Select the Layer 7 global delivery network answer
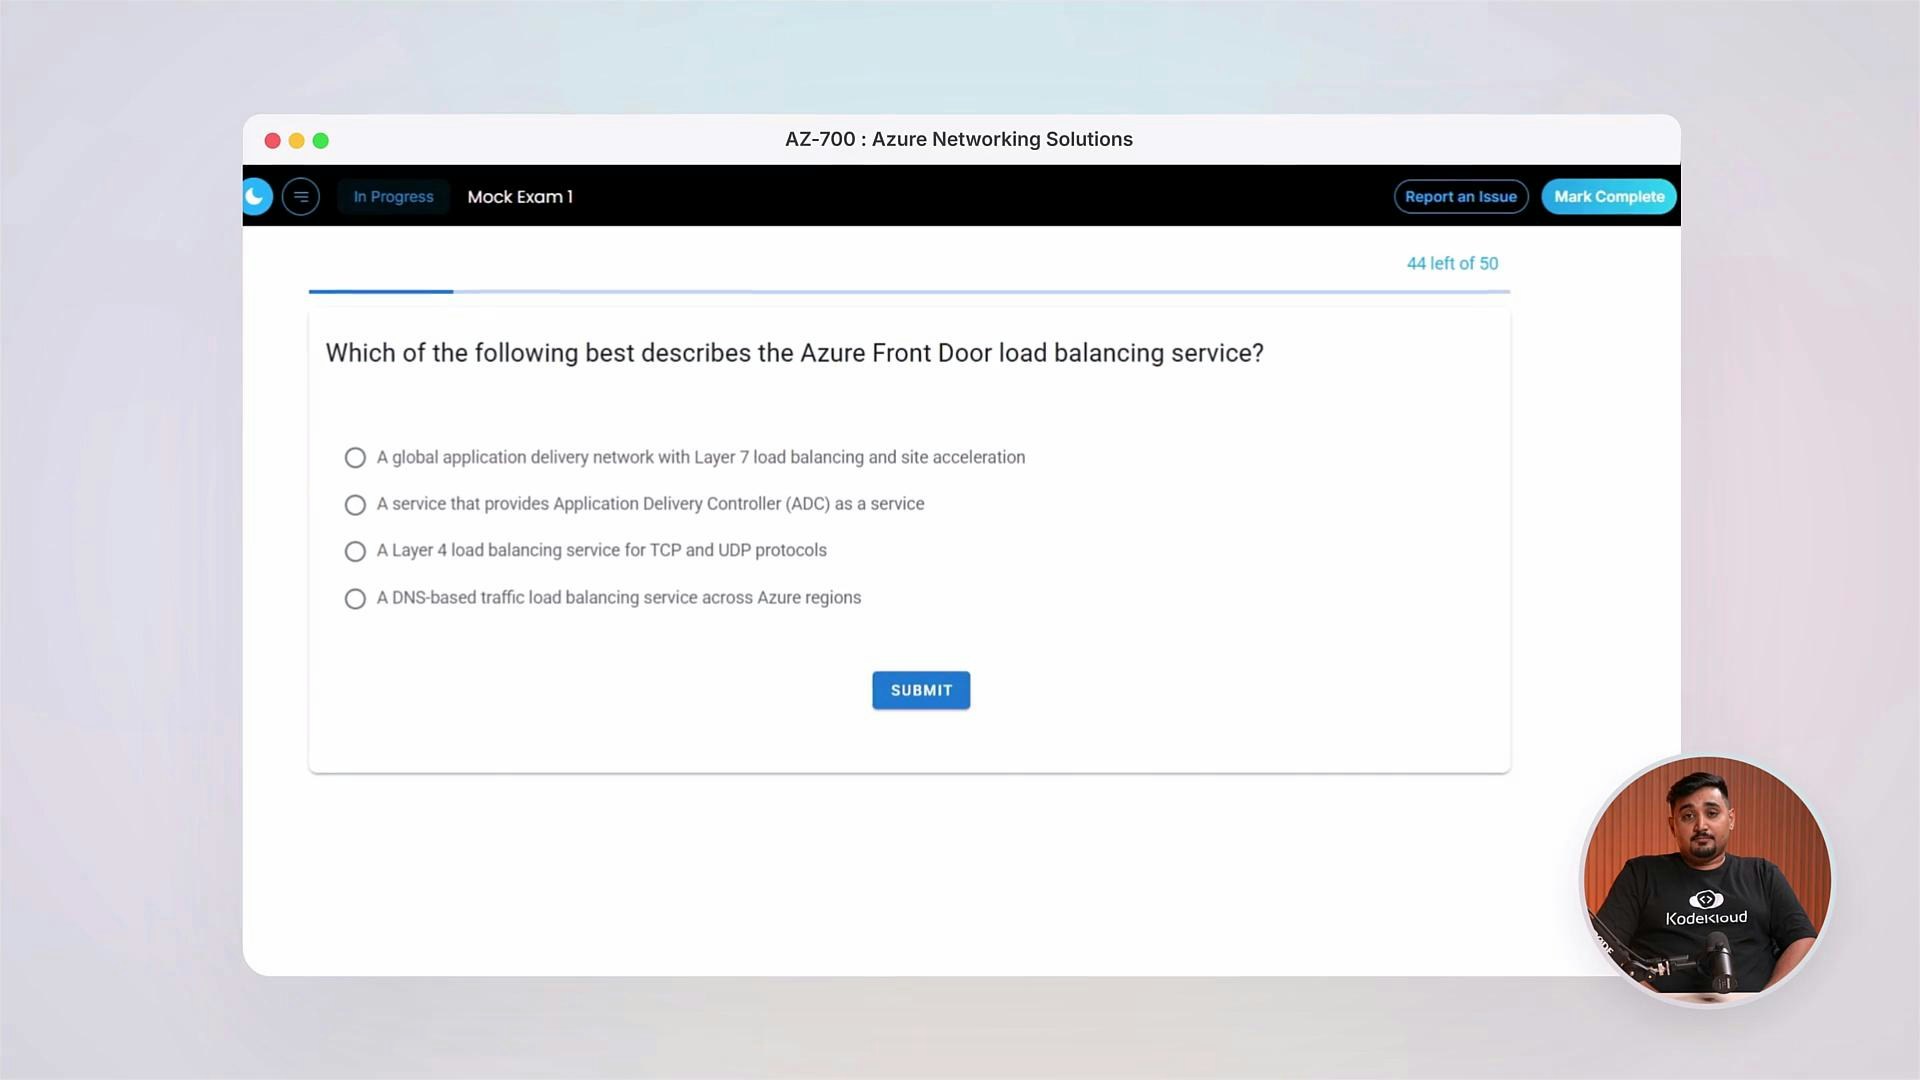The image size is (1920, 1080). coord(355,457)
